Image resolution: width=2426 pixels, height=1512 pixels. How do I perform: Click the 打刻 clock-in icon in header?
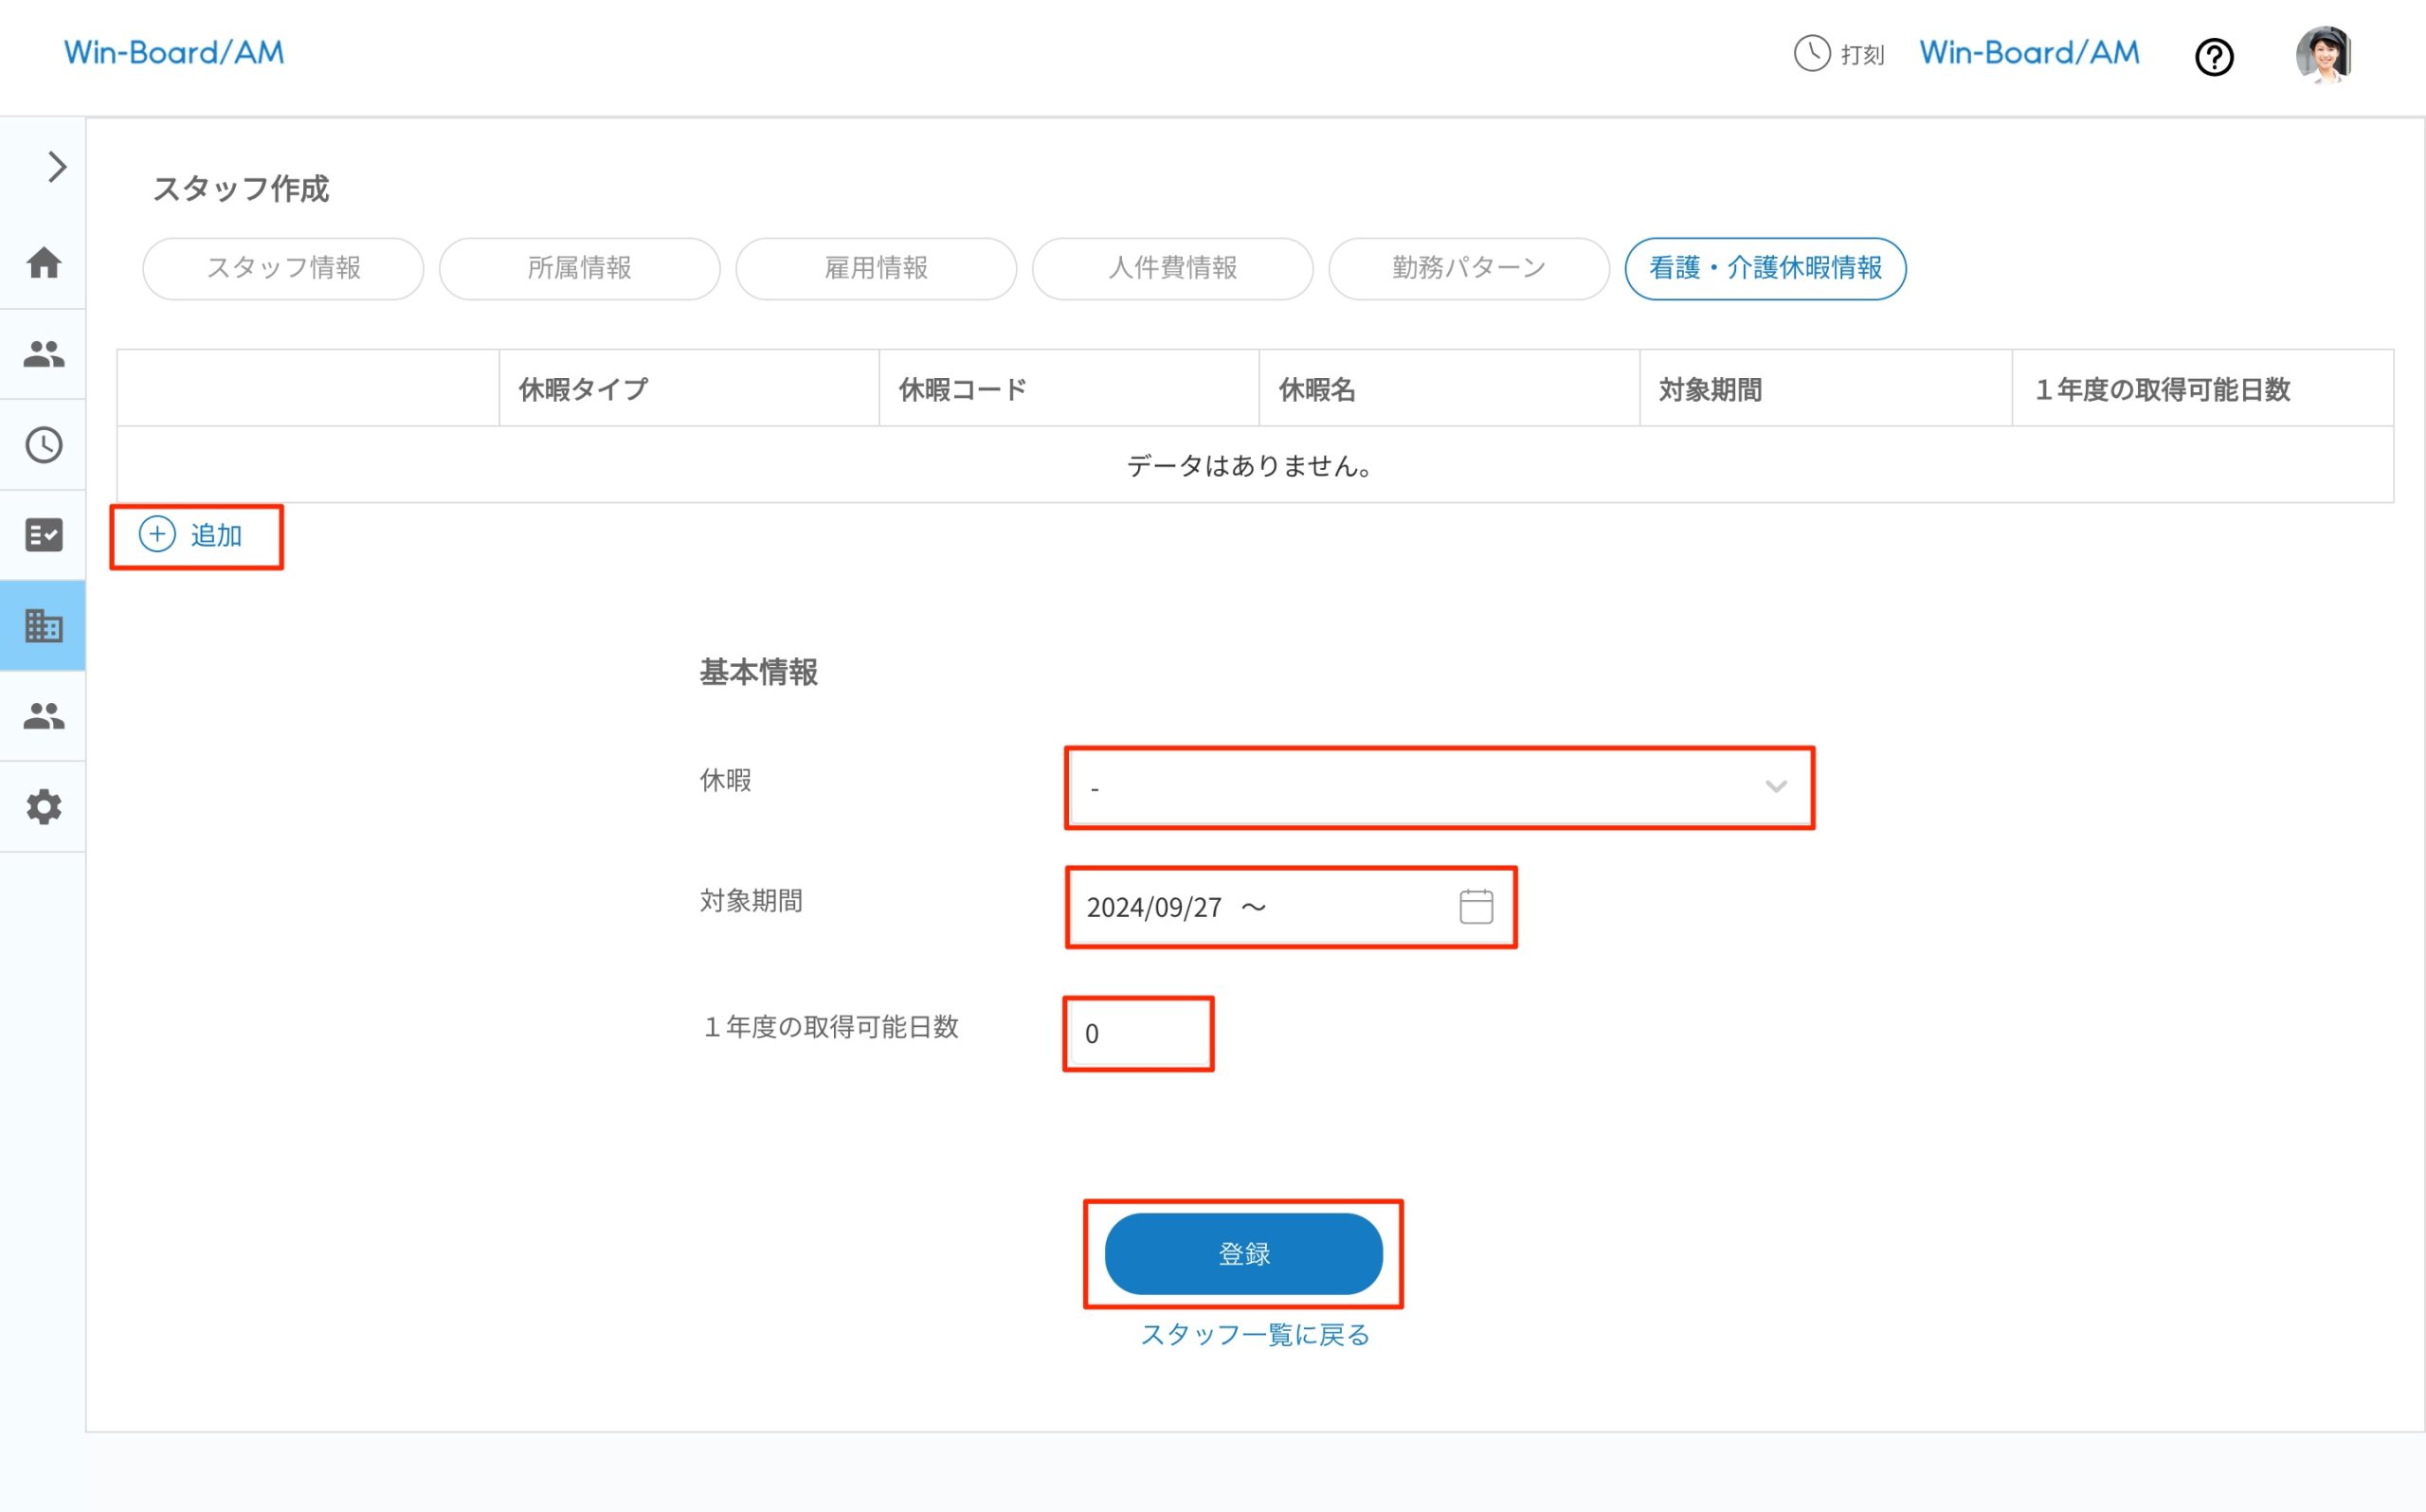tap(1811, 55)
